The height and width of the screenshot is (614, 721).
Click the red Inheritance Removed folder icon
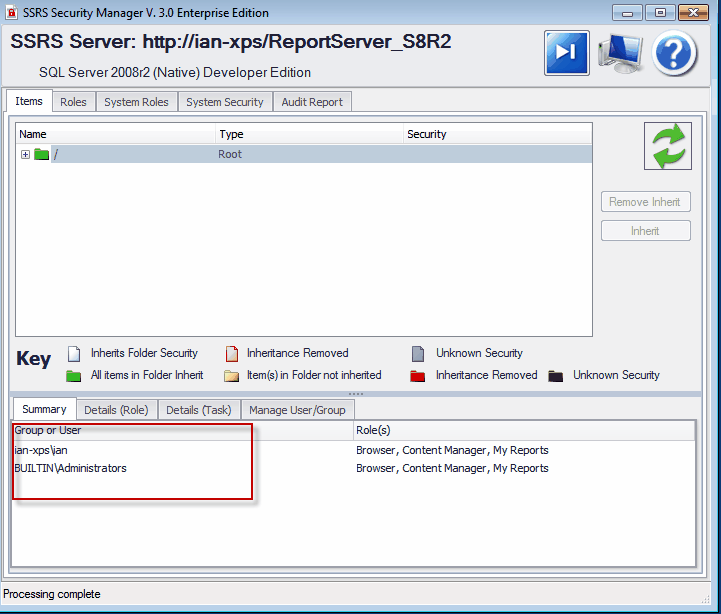tap(418, 376)
